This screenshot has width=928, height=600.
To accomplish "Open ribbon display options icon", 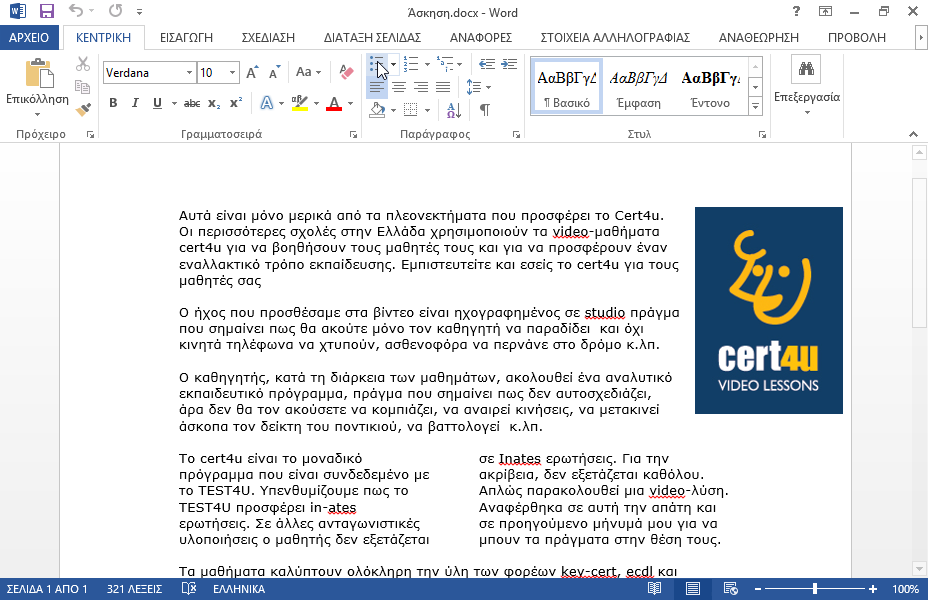I will point(825,11).
